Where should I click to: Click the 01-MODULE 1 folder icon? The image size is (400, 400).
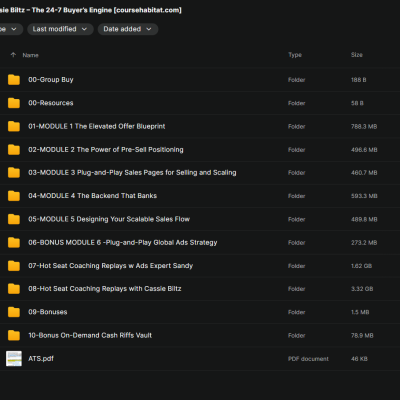[14, 126]
